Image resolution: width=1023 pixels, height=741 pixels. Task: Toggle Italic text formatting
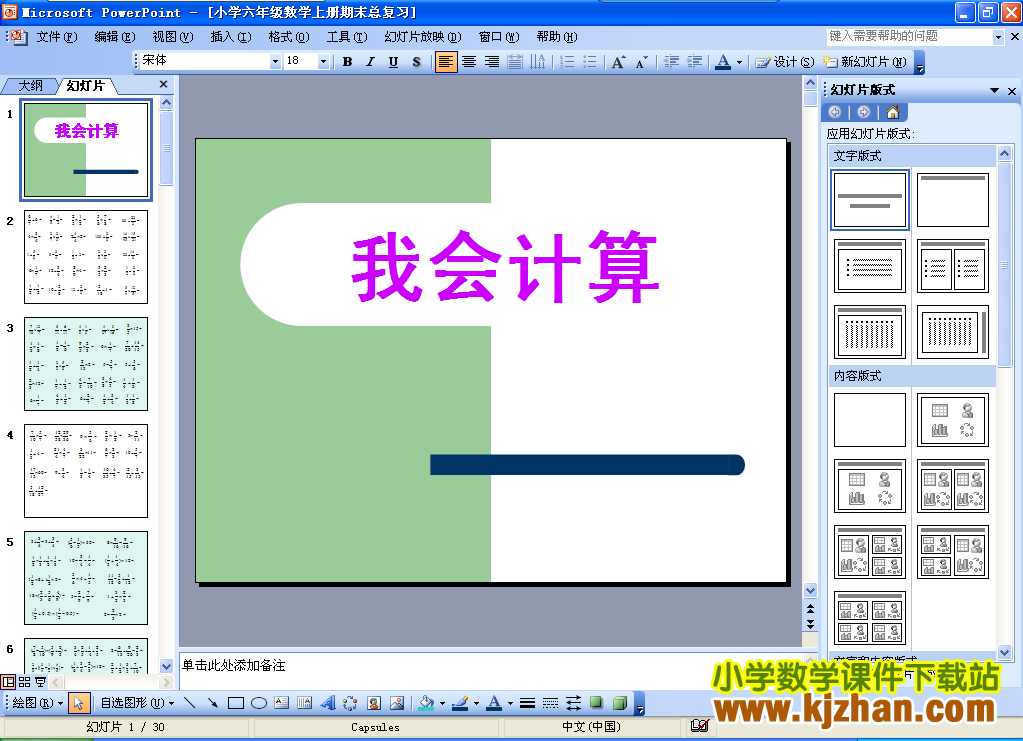tap(370, 62)
